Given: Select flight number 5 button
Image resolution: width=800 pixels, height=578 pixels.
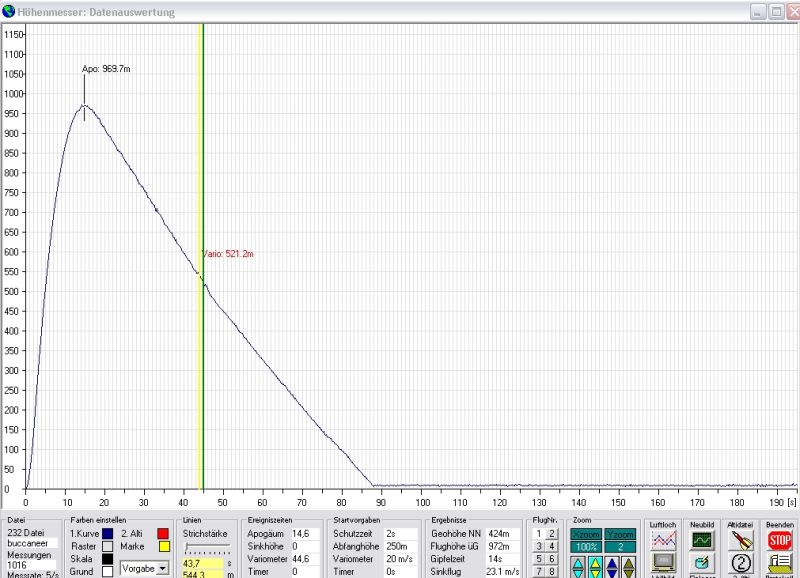Looking at the screenshot, I should point(538,559).
